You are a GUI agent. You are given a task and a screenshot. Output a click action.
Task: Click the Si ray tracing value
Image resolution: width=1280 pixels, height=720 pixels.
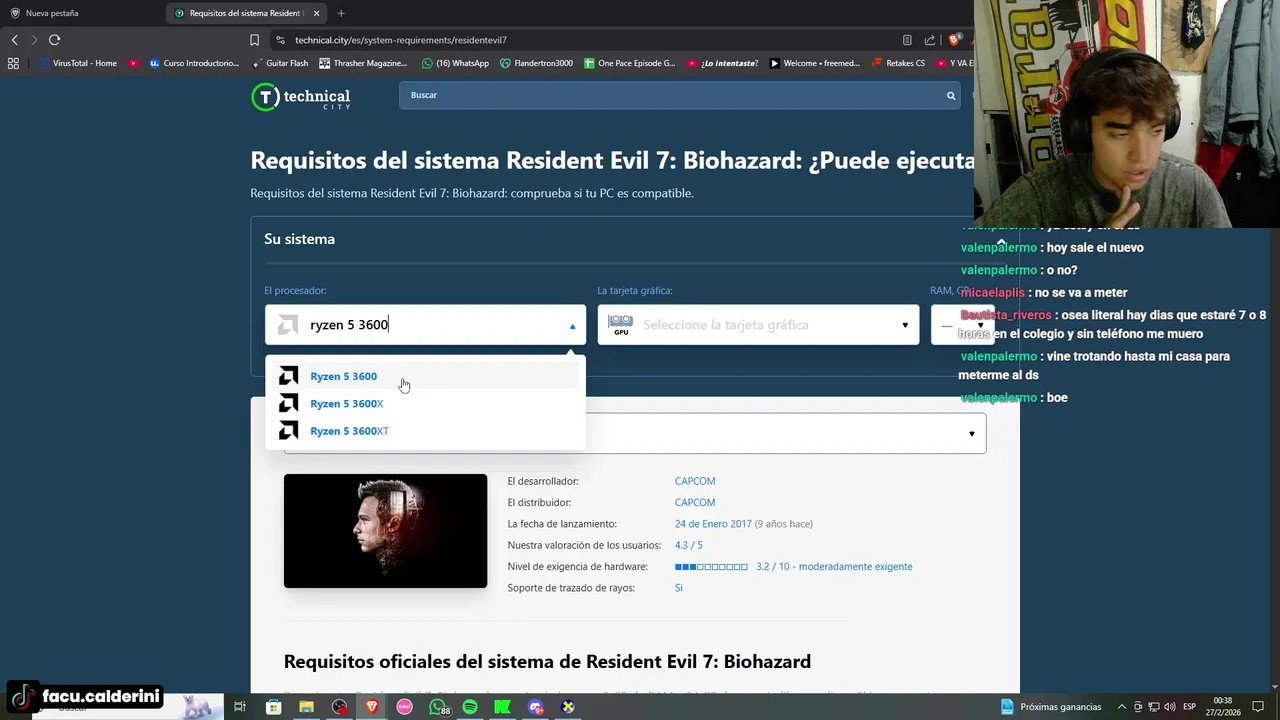(678, 588)
